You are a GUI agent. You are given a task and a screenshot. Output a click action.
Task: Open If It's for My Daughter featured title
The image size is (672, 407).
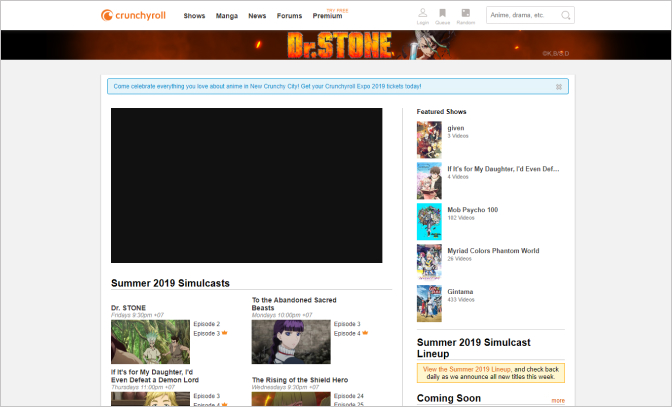(x=503, y=169)
